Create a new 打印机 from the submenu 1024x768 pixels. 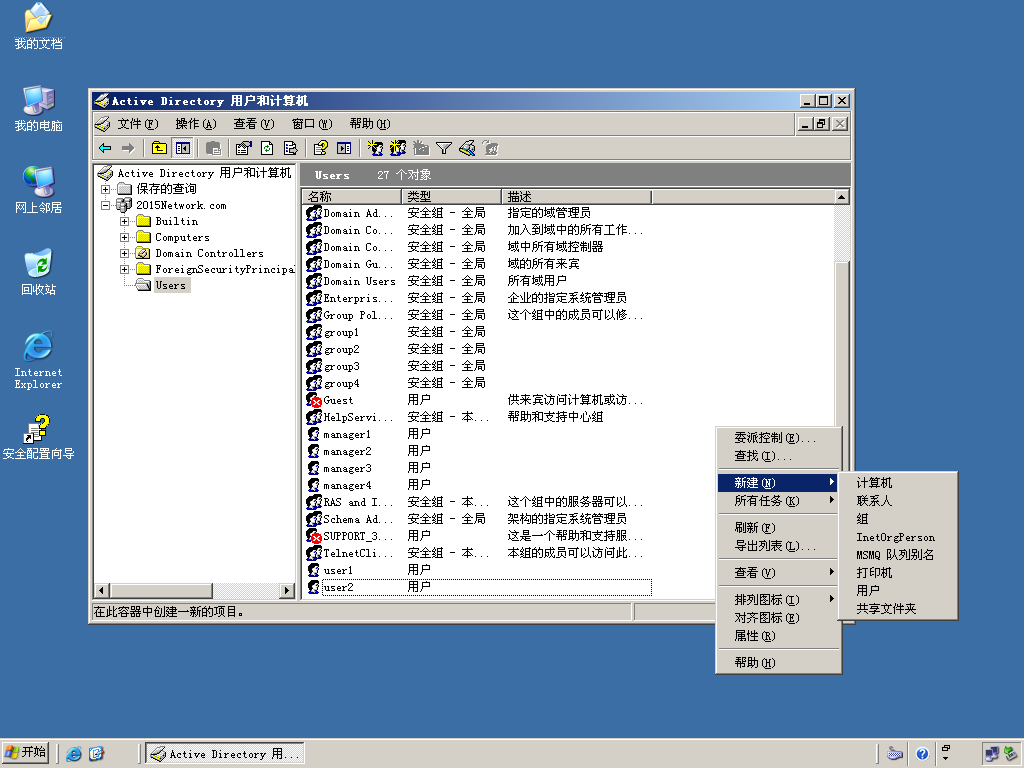tap(898, 573)
